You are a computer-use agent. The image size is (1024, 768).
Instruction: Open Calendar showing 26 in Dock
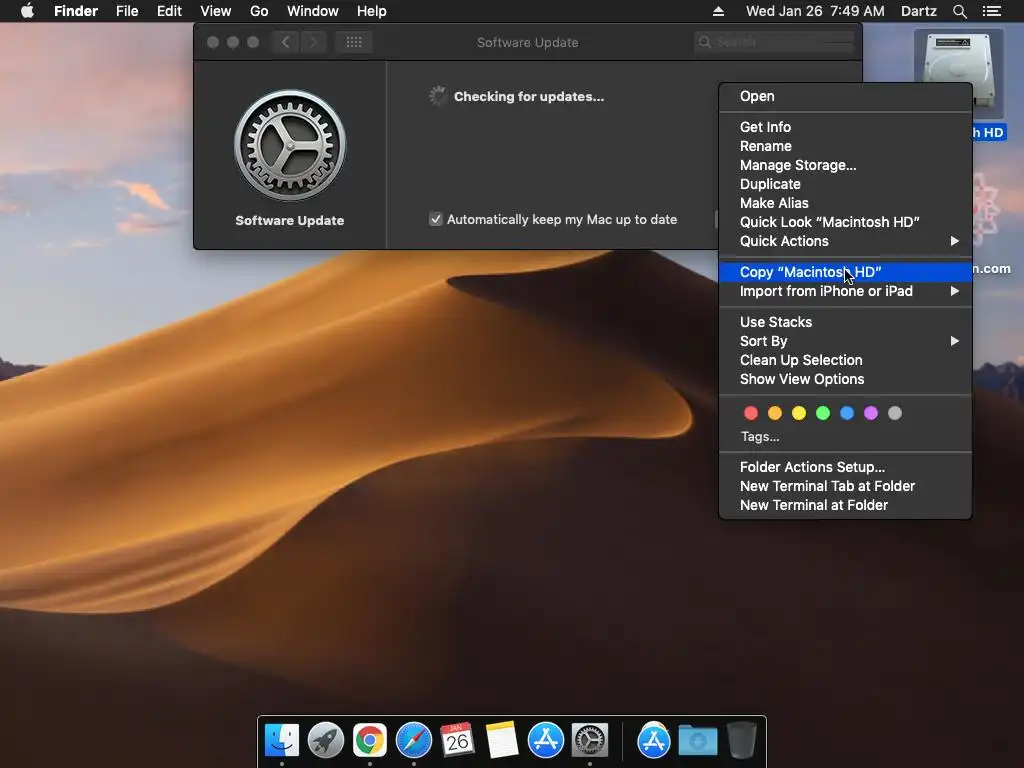point(457,740)
